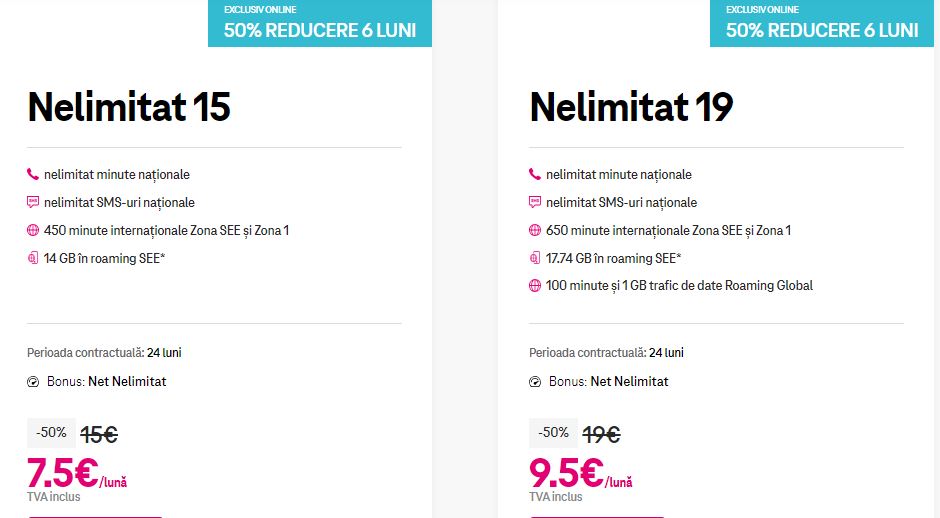Open the Nelimitat 19 plan title
The image size is (940, 518).
(x=631, y=107)
